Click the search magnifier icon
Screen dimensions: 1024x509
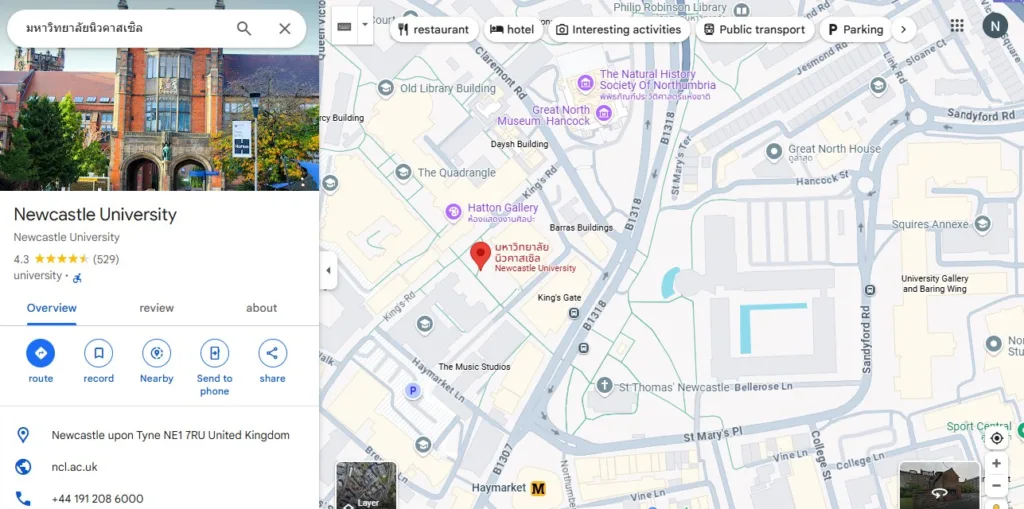click(244, 29)
